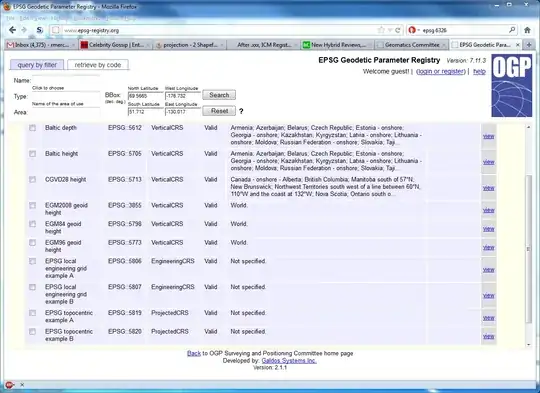The image size is (540, 393).
Task: Check the EGM84 geoid height row
Action: tap(32, 224)
